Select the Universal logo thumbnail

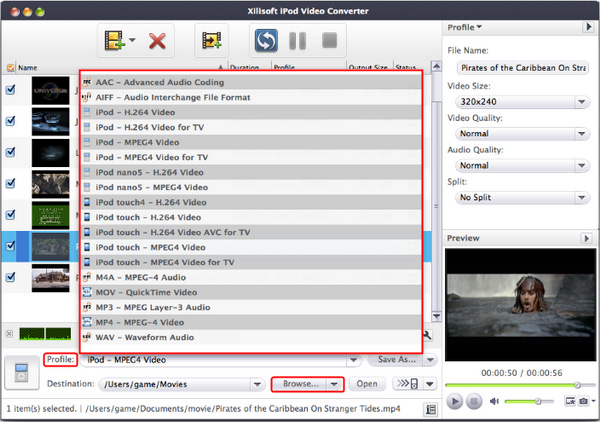click(51, 90)
